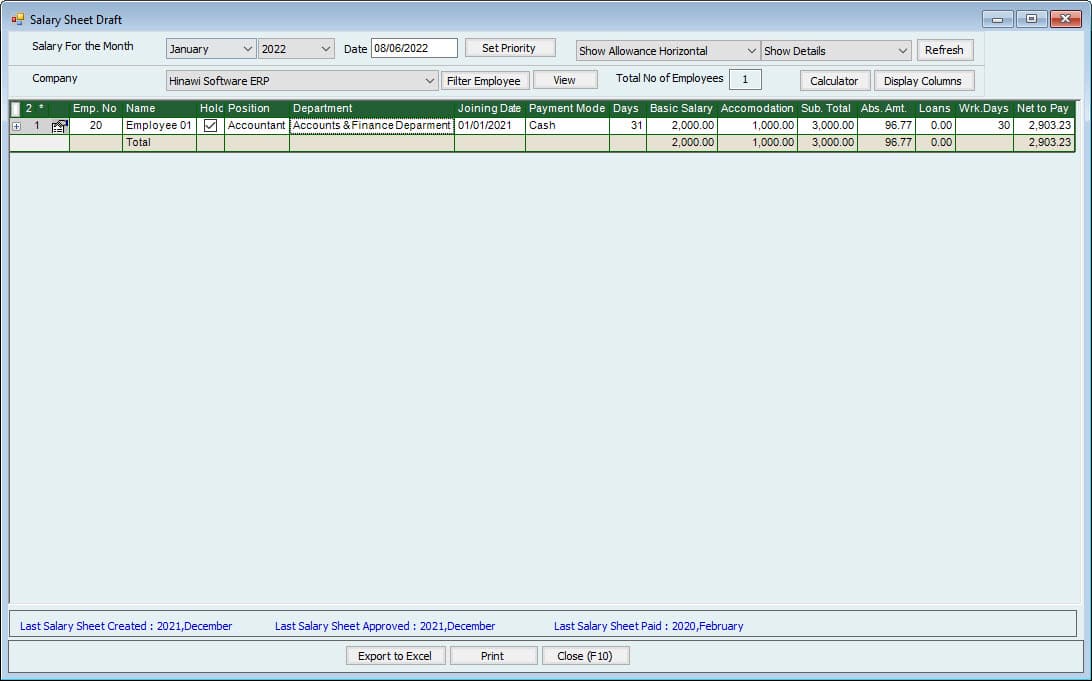Select Employee 01 sub total 3,000.00 cell

tap(827, 126)
